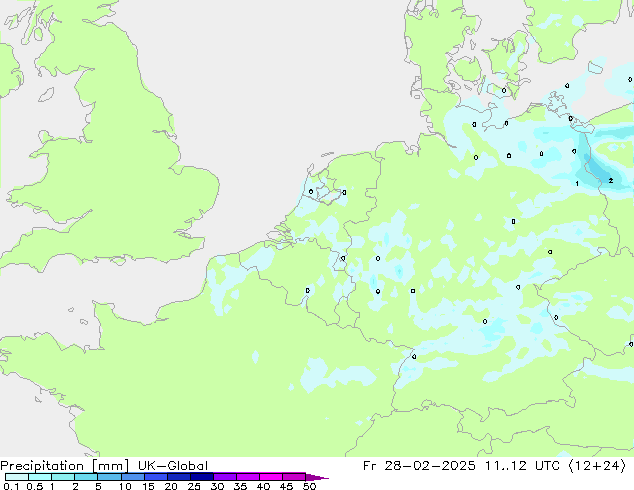The image size is (634, 490).
Task: Click the '[mm]' unit label
Action: [110, 466]
